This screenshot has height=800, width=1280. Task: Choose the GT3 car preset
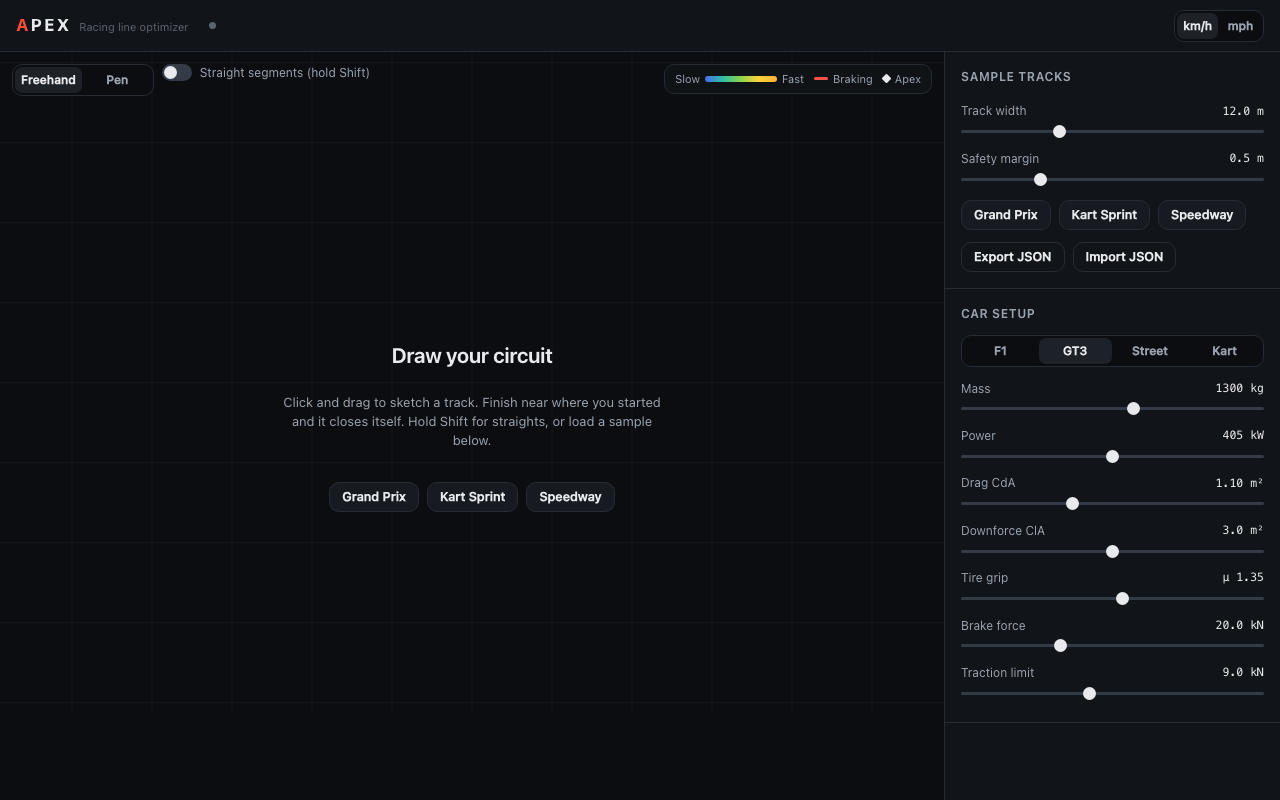(x=1075, y=351)
